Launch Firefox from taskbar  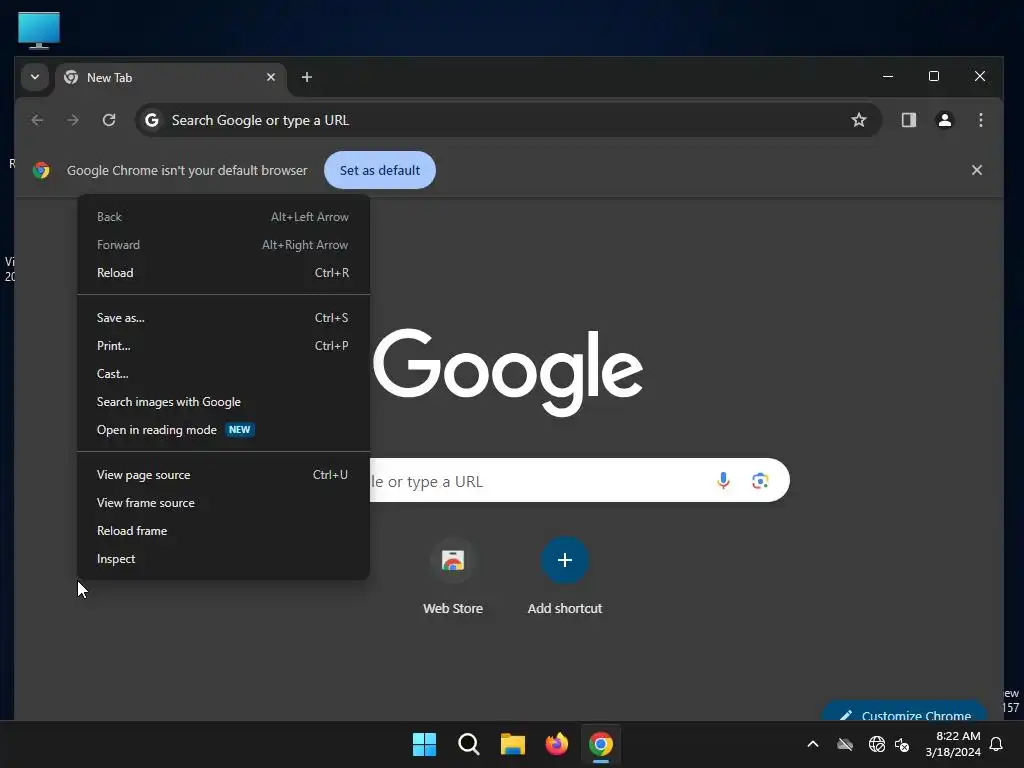(x=556, y=744)
